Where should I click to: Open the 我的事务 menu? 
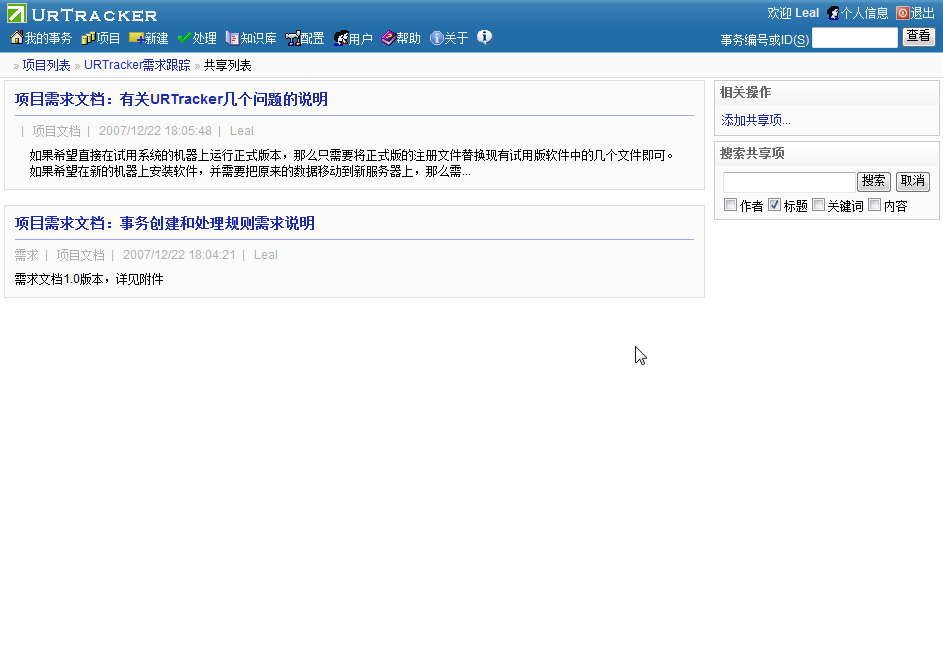click(x=48, y=39)
